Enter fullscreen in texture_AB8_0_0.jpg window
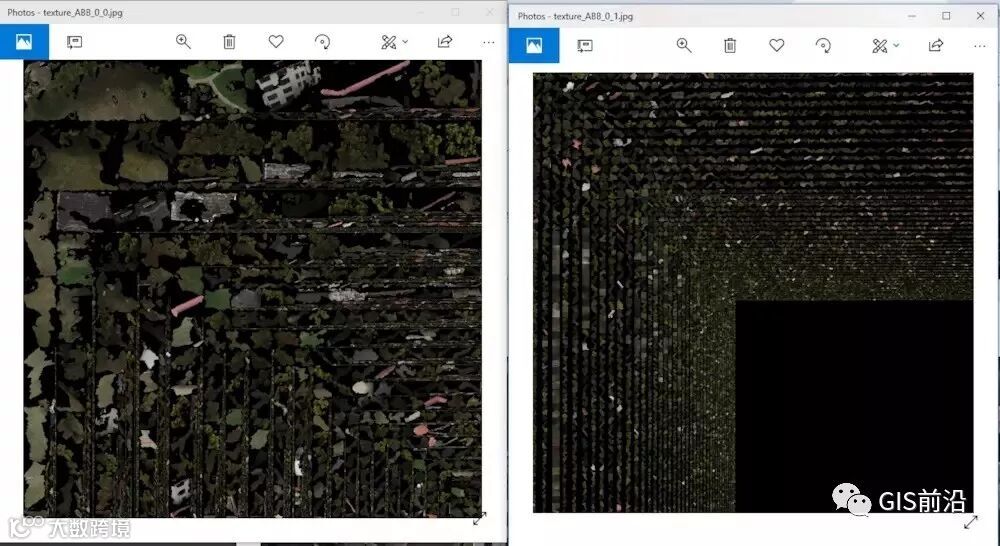Screen dimensions: 1000x546 pos(480,519)
